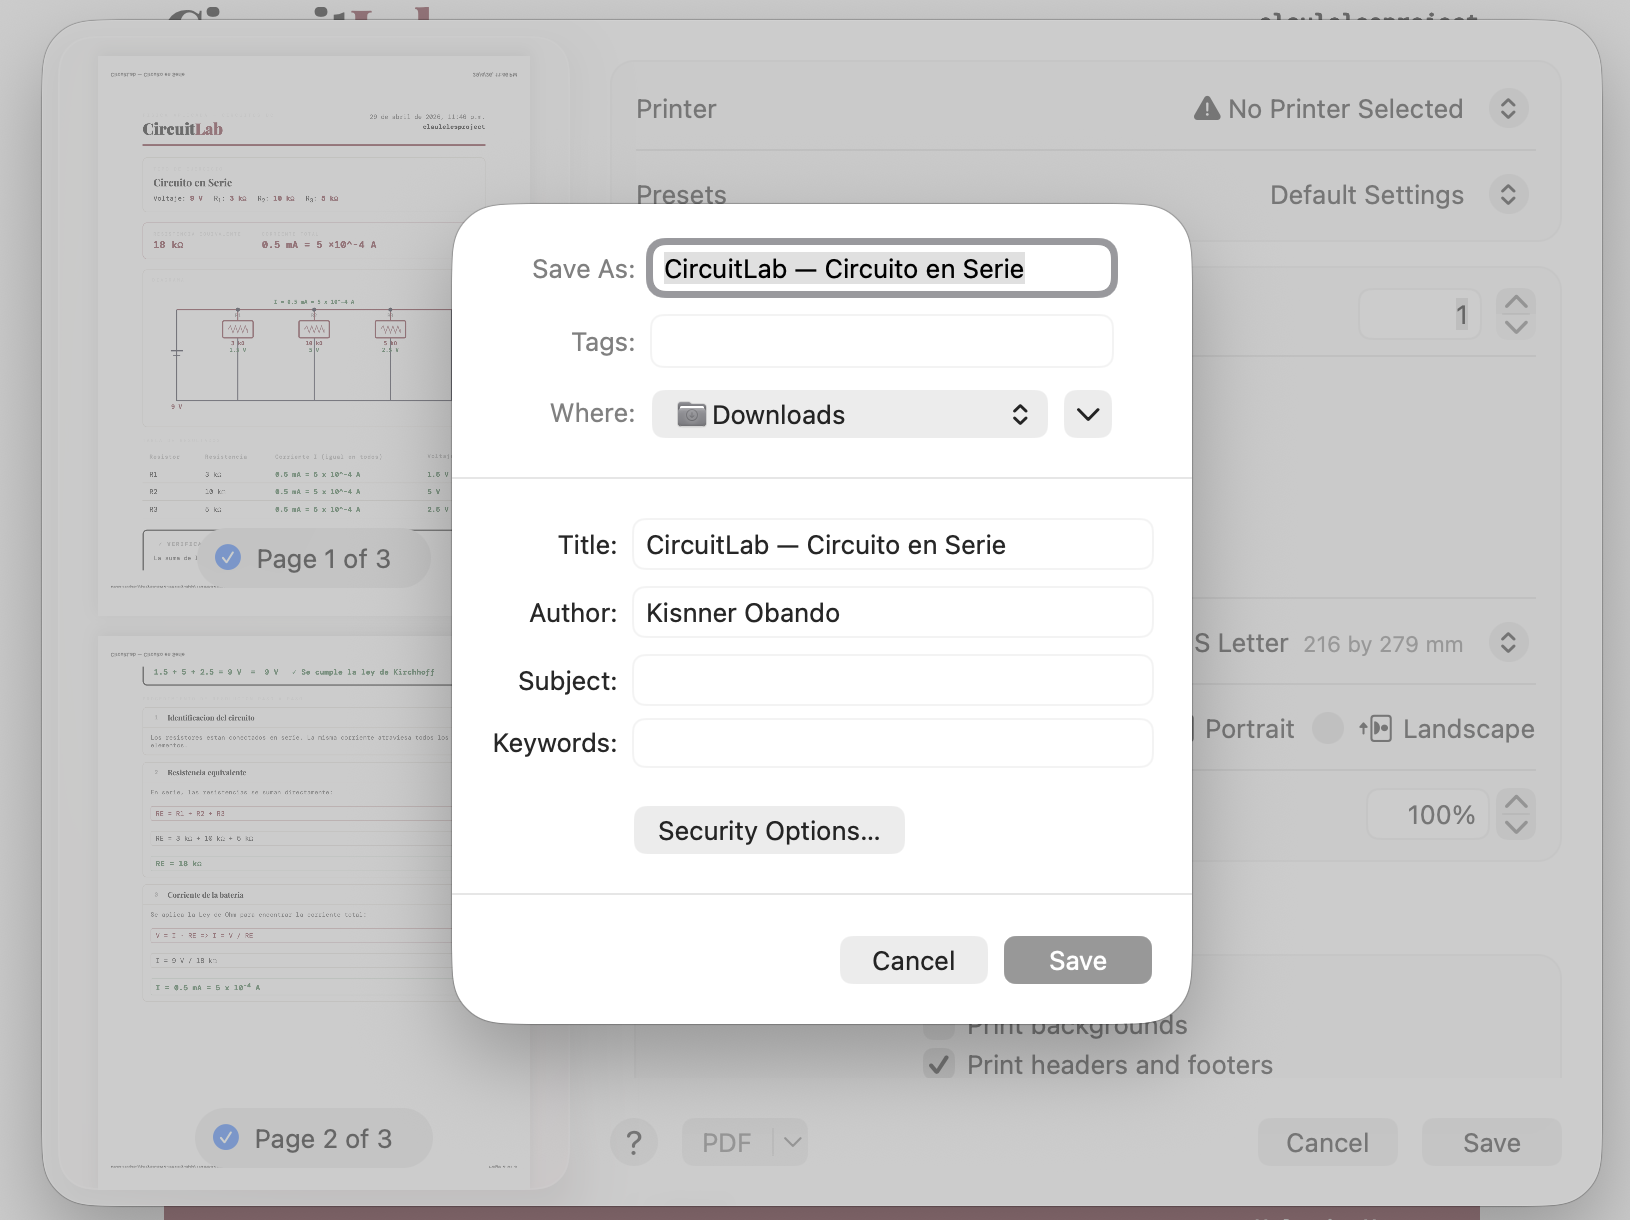Screen dimensions: 1630x1220
Task: Open the PDF options dropdown arrow
Action: [x=792, y=1142]
